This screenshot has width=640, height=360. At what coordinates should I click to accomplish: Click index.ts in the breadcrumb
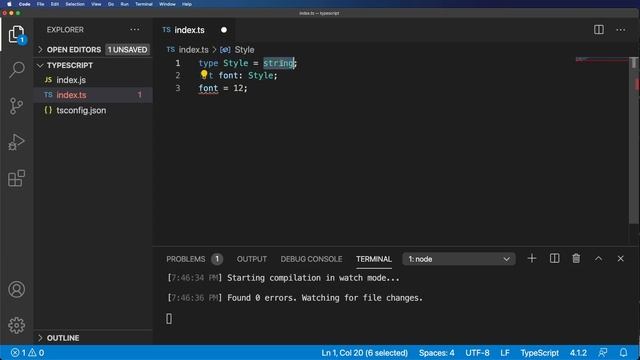193,50
